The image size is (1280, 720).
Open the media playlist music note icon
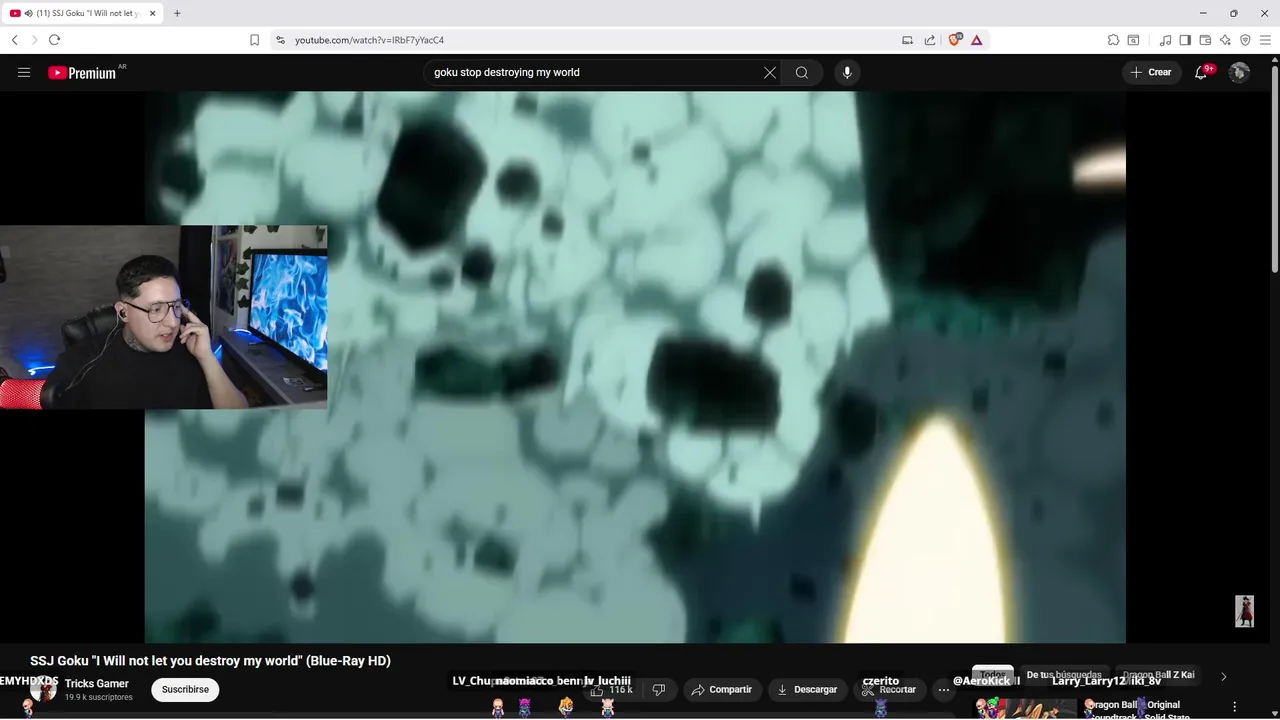(1165, 40)
